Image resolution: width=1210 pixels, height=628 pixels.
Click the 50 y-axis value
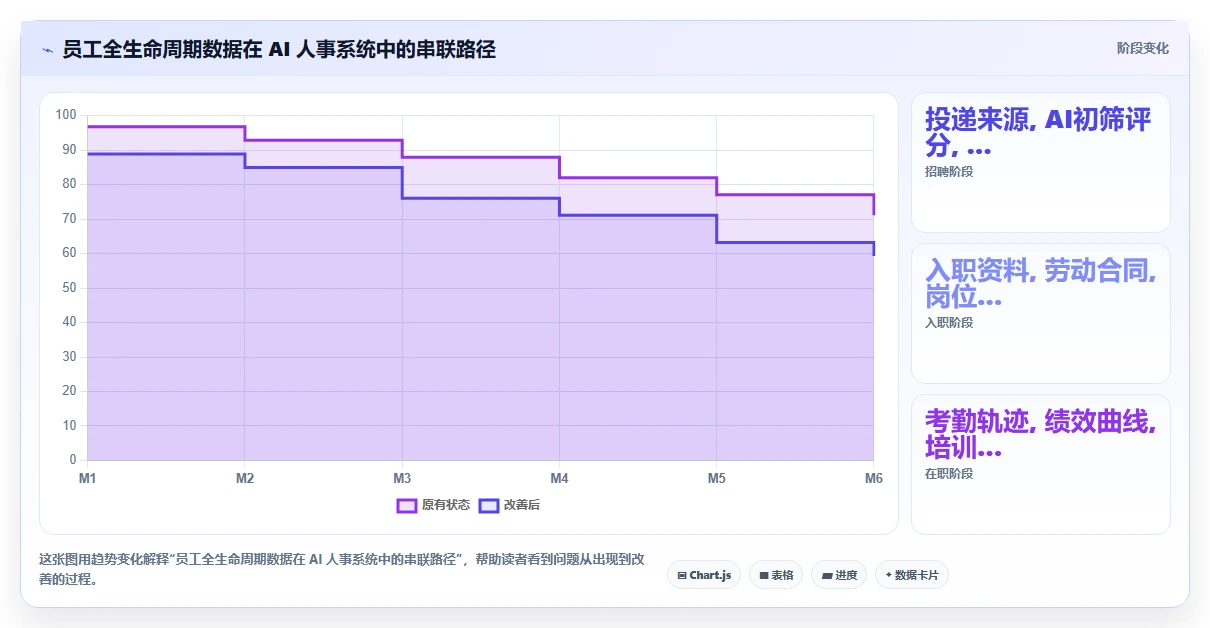pos(69,288)
